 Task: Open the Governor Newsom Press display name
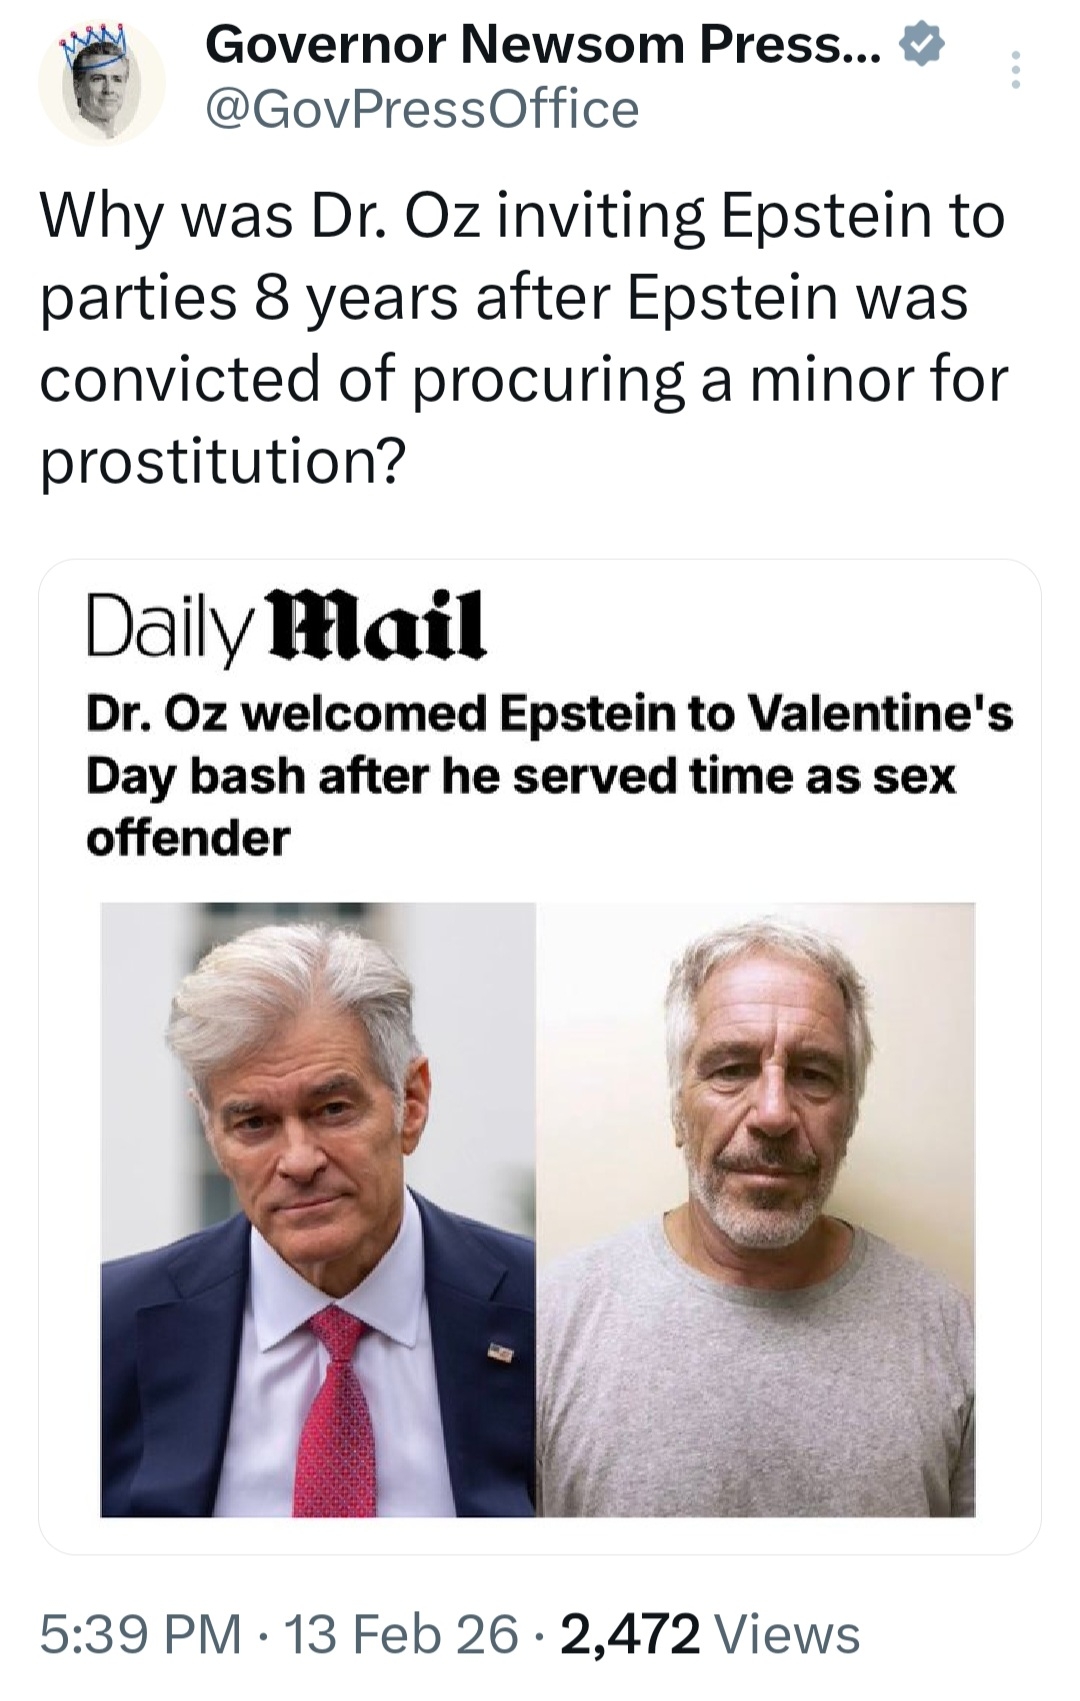click(543, 46)
